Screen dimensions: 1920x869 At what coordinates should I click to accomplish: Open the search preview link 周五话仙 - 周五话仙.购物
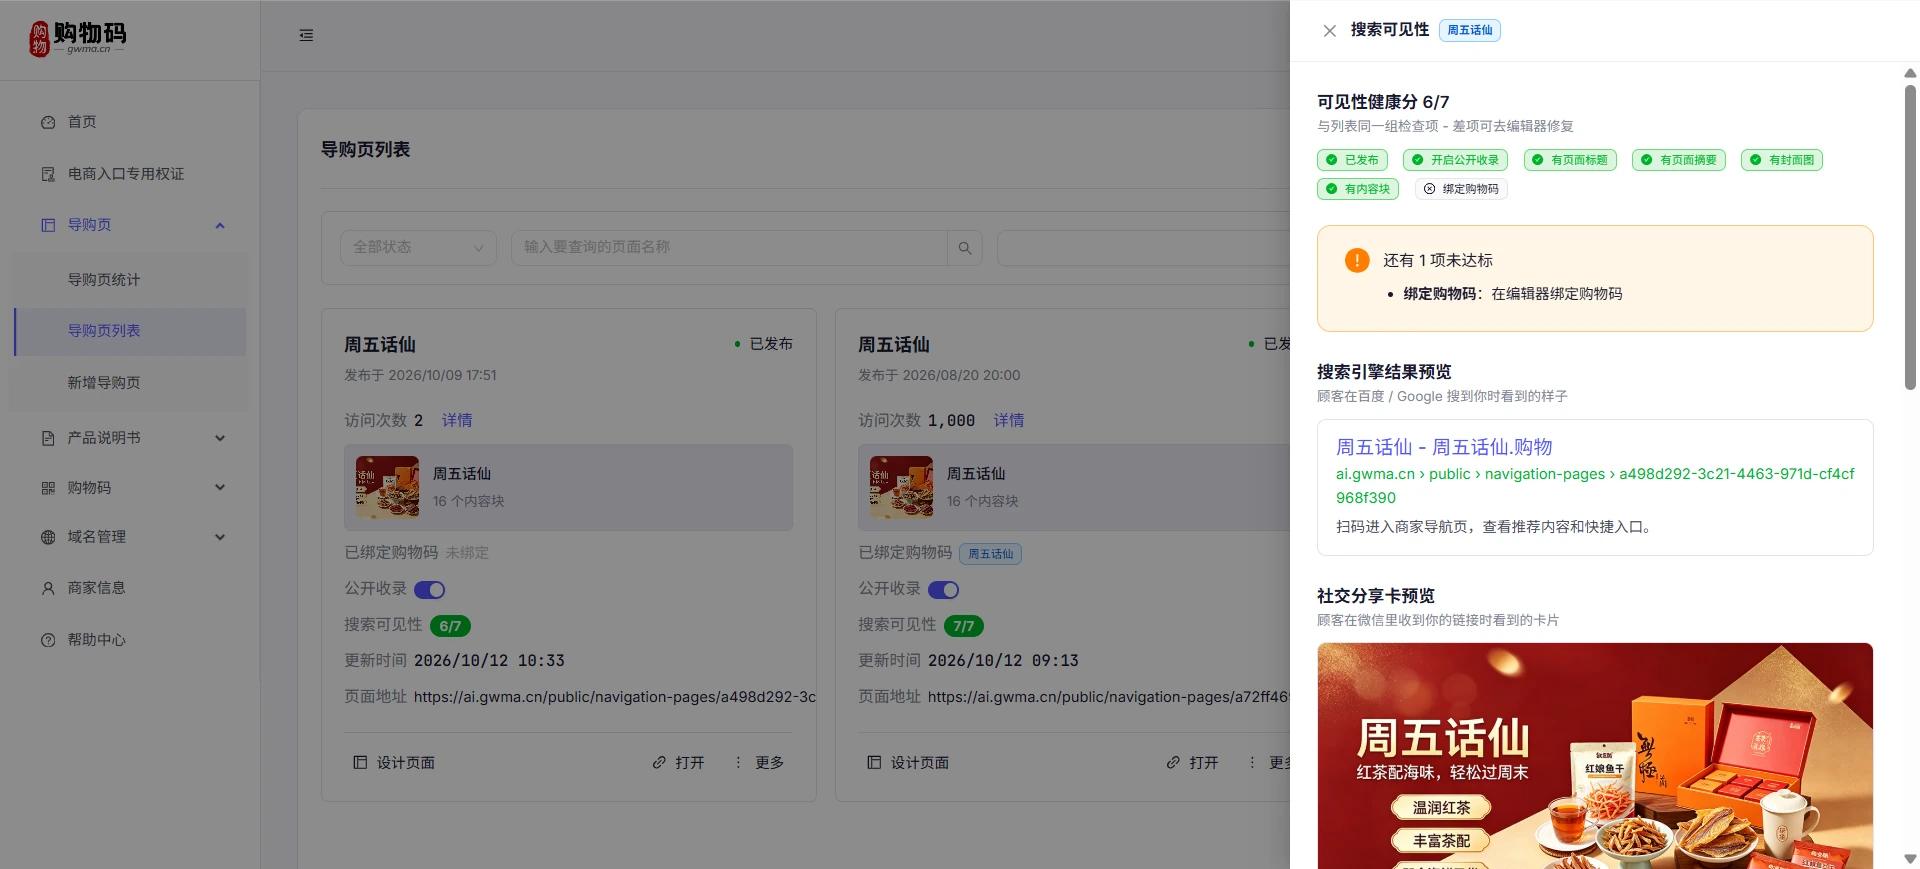[x=1444, y=447]
